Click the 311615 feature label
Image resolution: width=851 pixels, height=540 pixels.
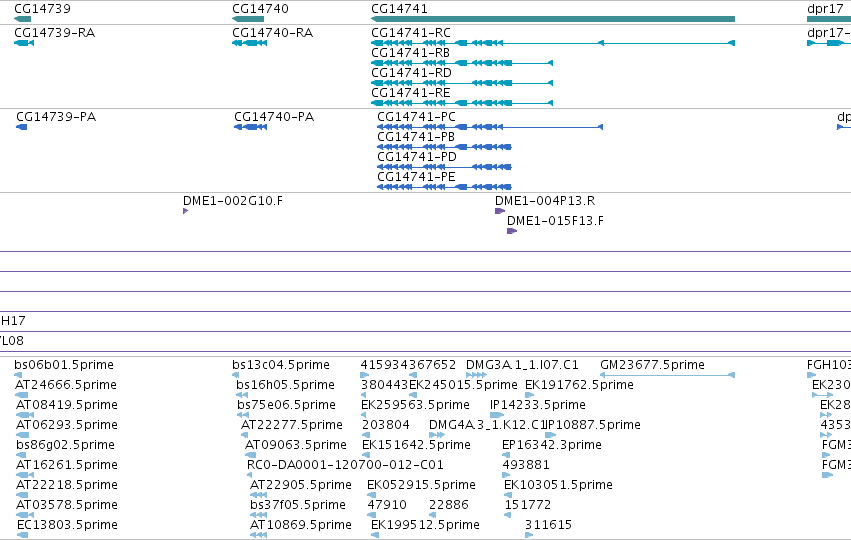point(548,525)
